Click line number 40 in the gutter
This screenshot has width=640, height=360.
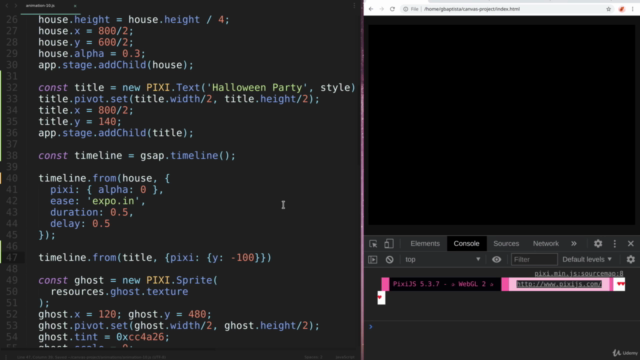12,178
